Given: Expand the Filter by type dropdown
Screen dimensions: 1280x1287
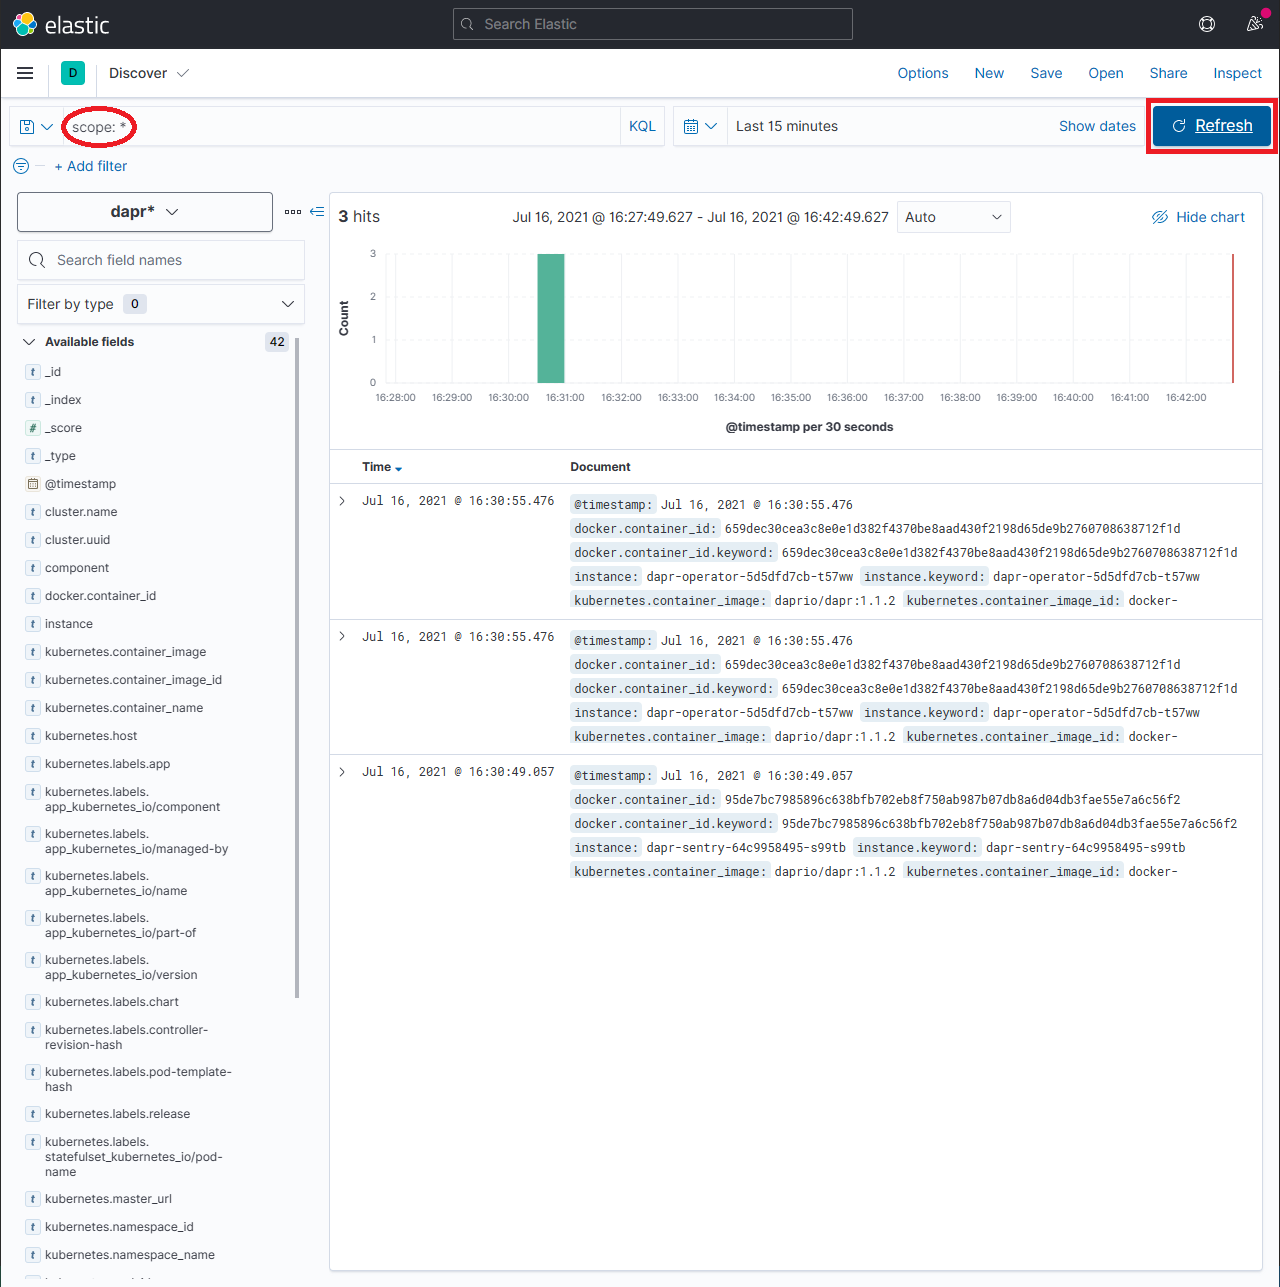Looking at the screenshot, I should tap(160, 304).
